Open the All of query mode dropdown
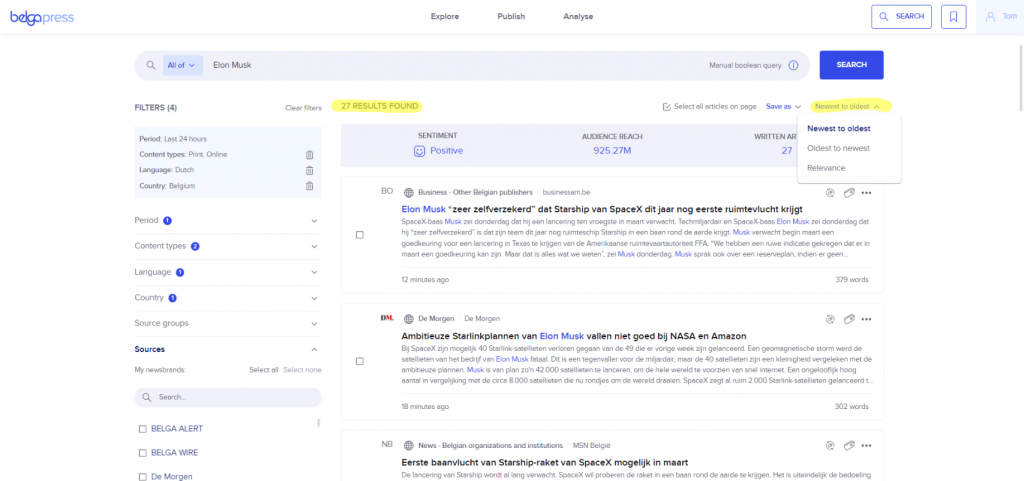1024x481 pixels. 183,65
